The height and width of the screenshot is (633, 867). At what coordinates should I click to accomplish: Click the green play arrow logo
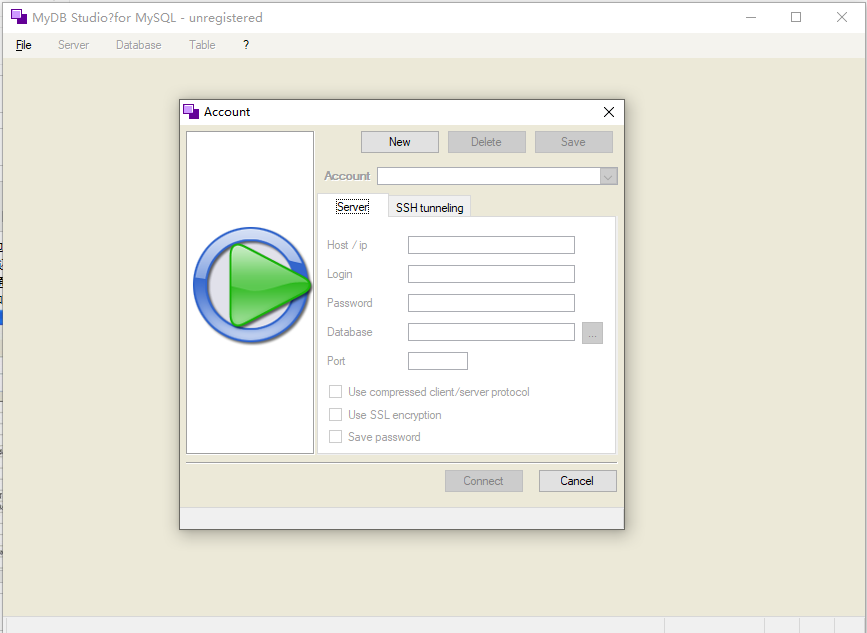[252, 285]
